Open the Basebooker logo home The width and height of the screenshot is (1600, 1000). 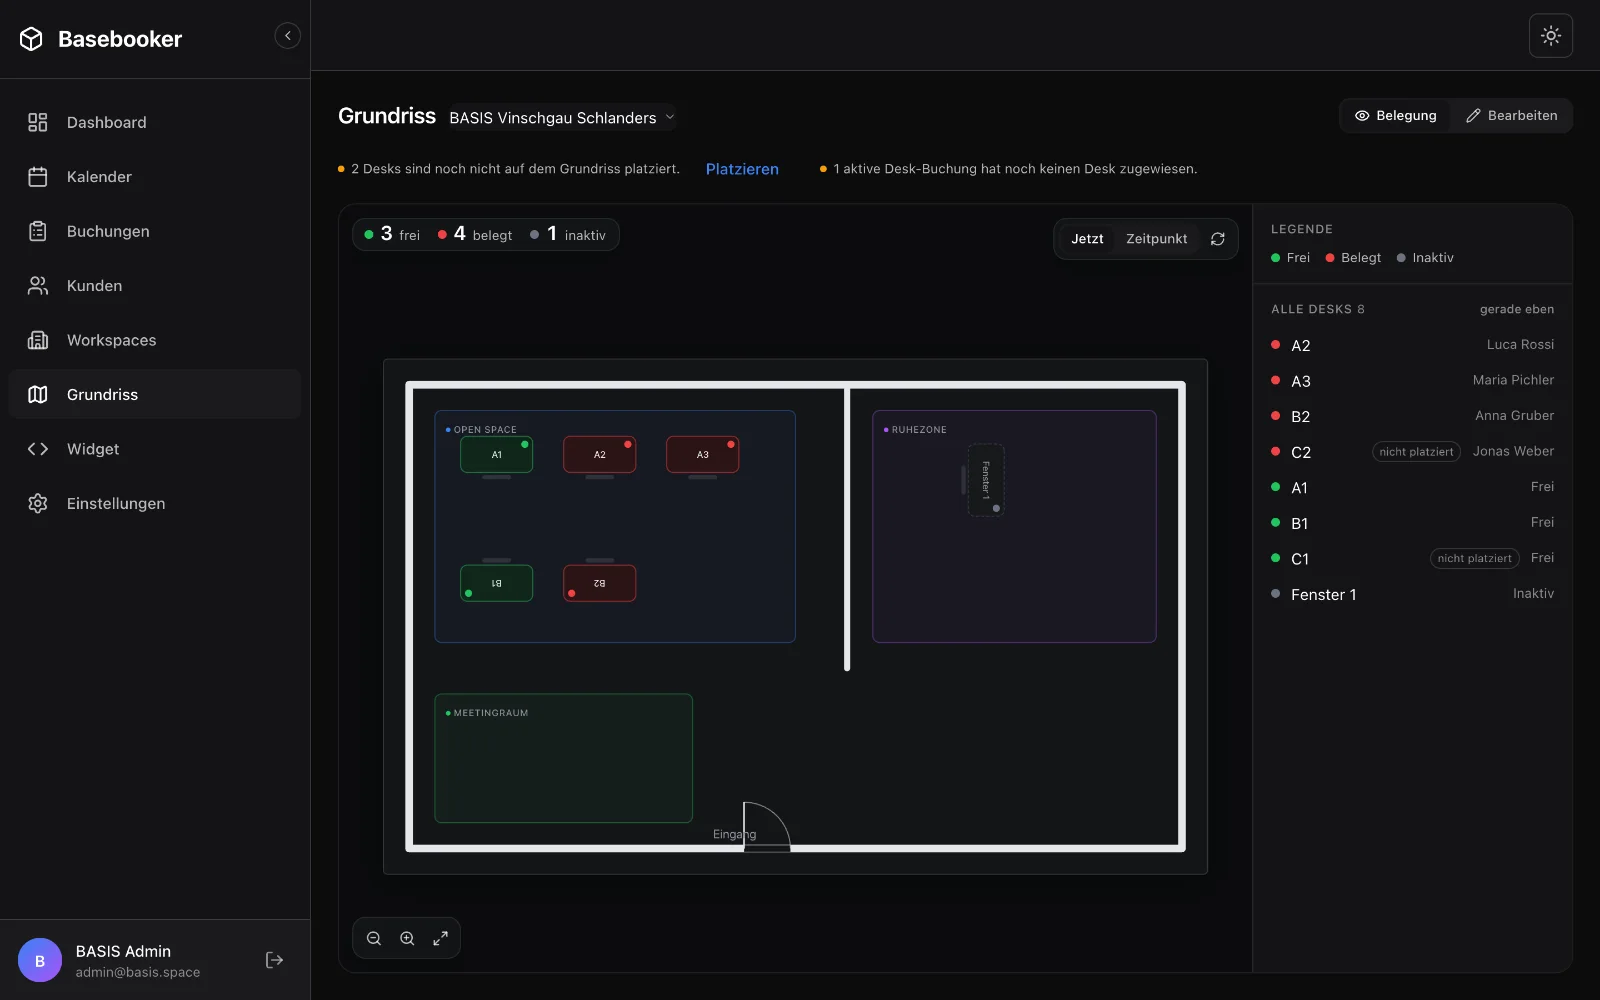tap(101, 39)
